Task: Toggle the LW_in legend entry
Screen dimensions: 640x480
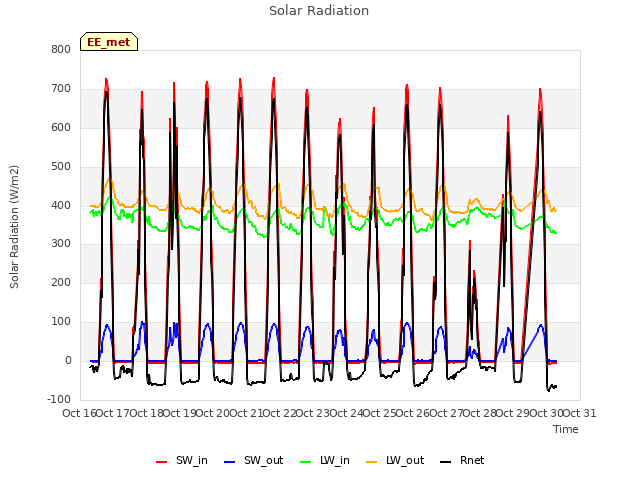Action: pos(325,460)
